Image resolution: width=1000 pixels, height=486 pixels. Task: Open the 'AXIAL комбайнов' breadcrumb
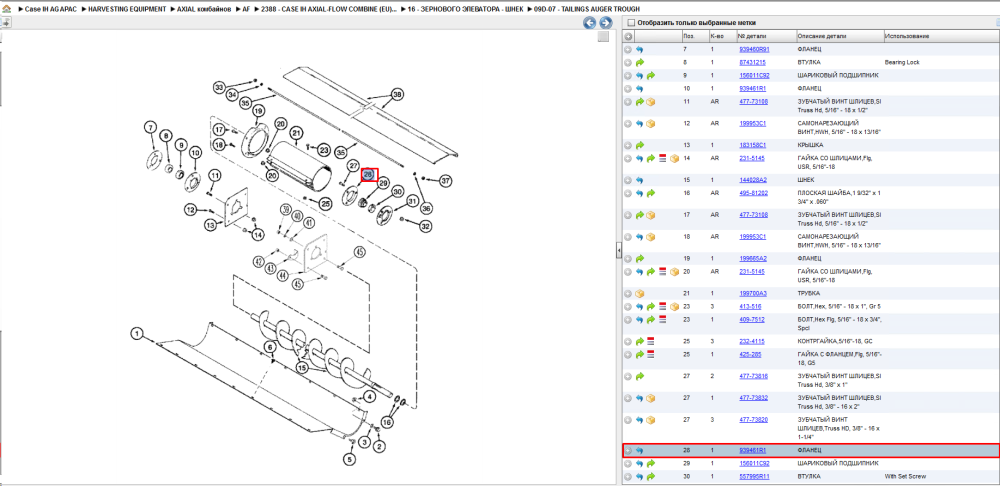pyautogui.click(x=204, y=10)
